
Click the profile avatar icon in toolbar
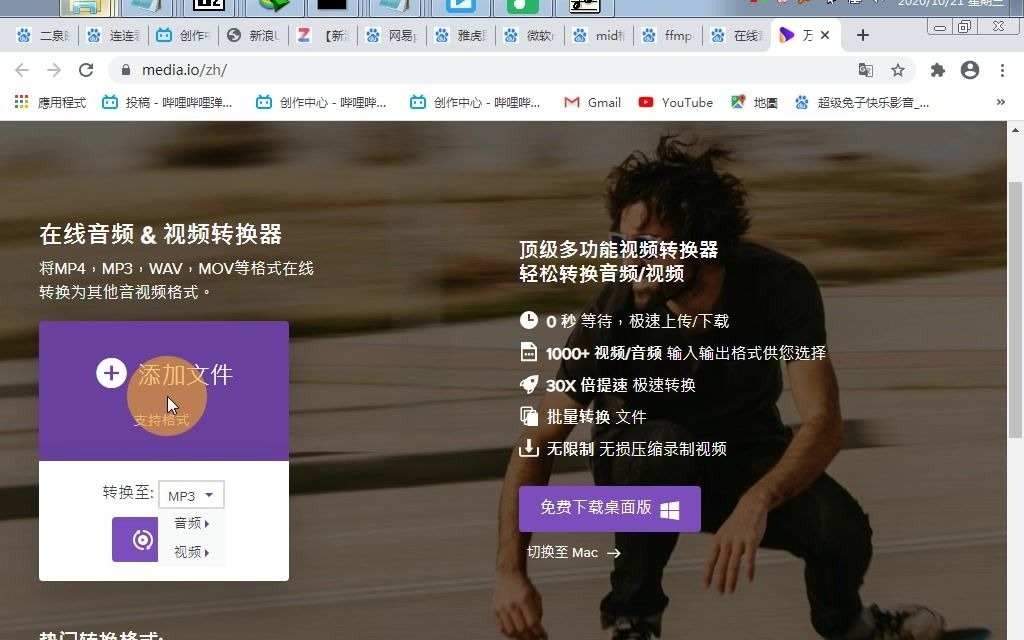point(969,71)
